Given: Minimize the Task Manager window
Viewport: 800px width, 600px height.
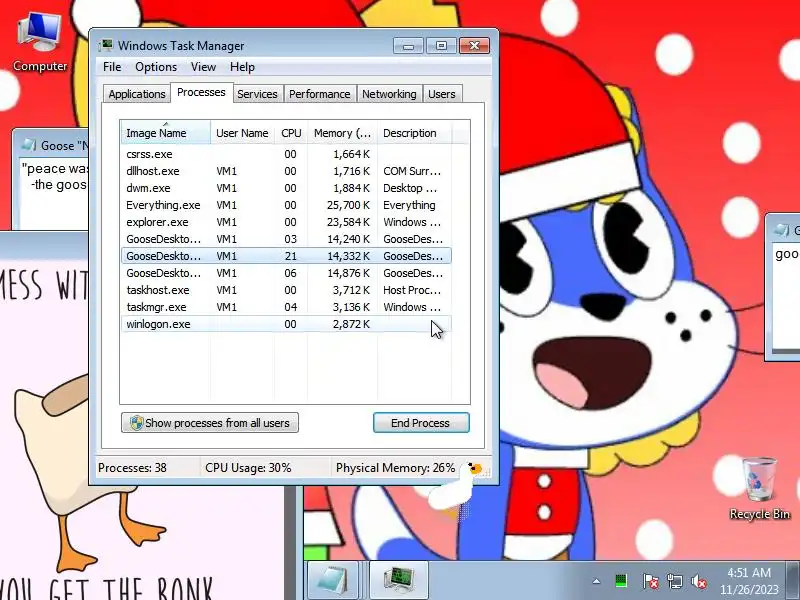Looking at the screenshot, I should click(x=408, y=46).
